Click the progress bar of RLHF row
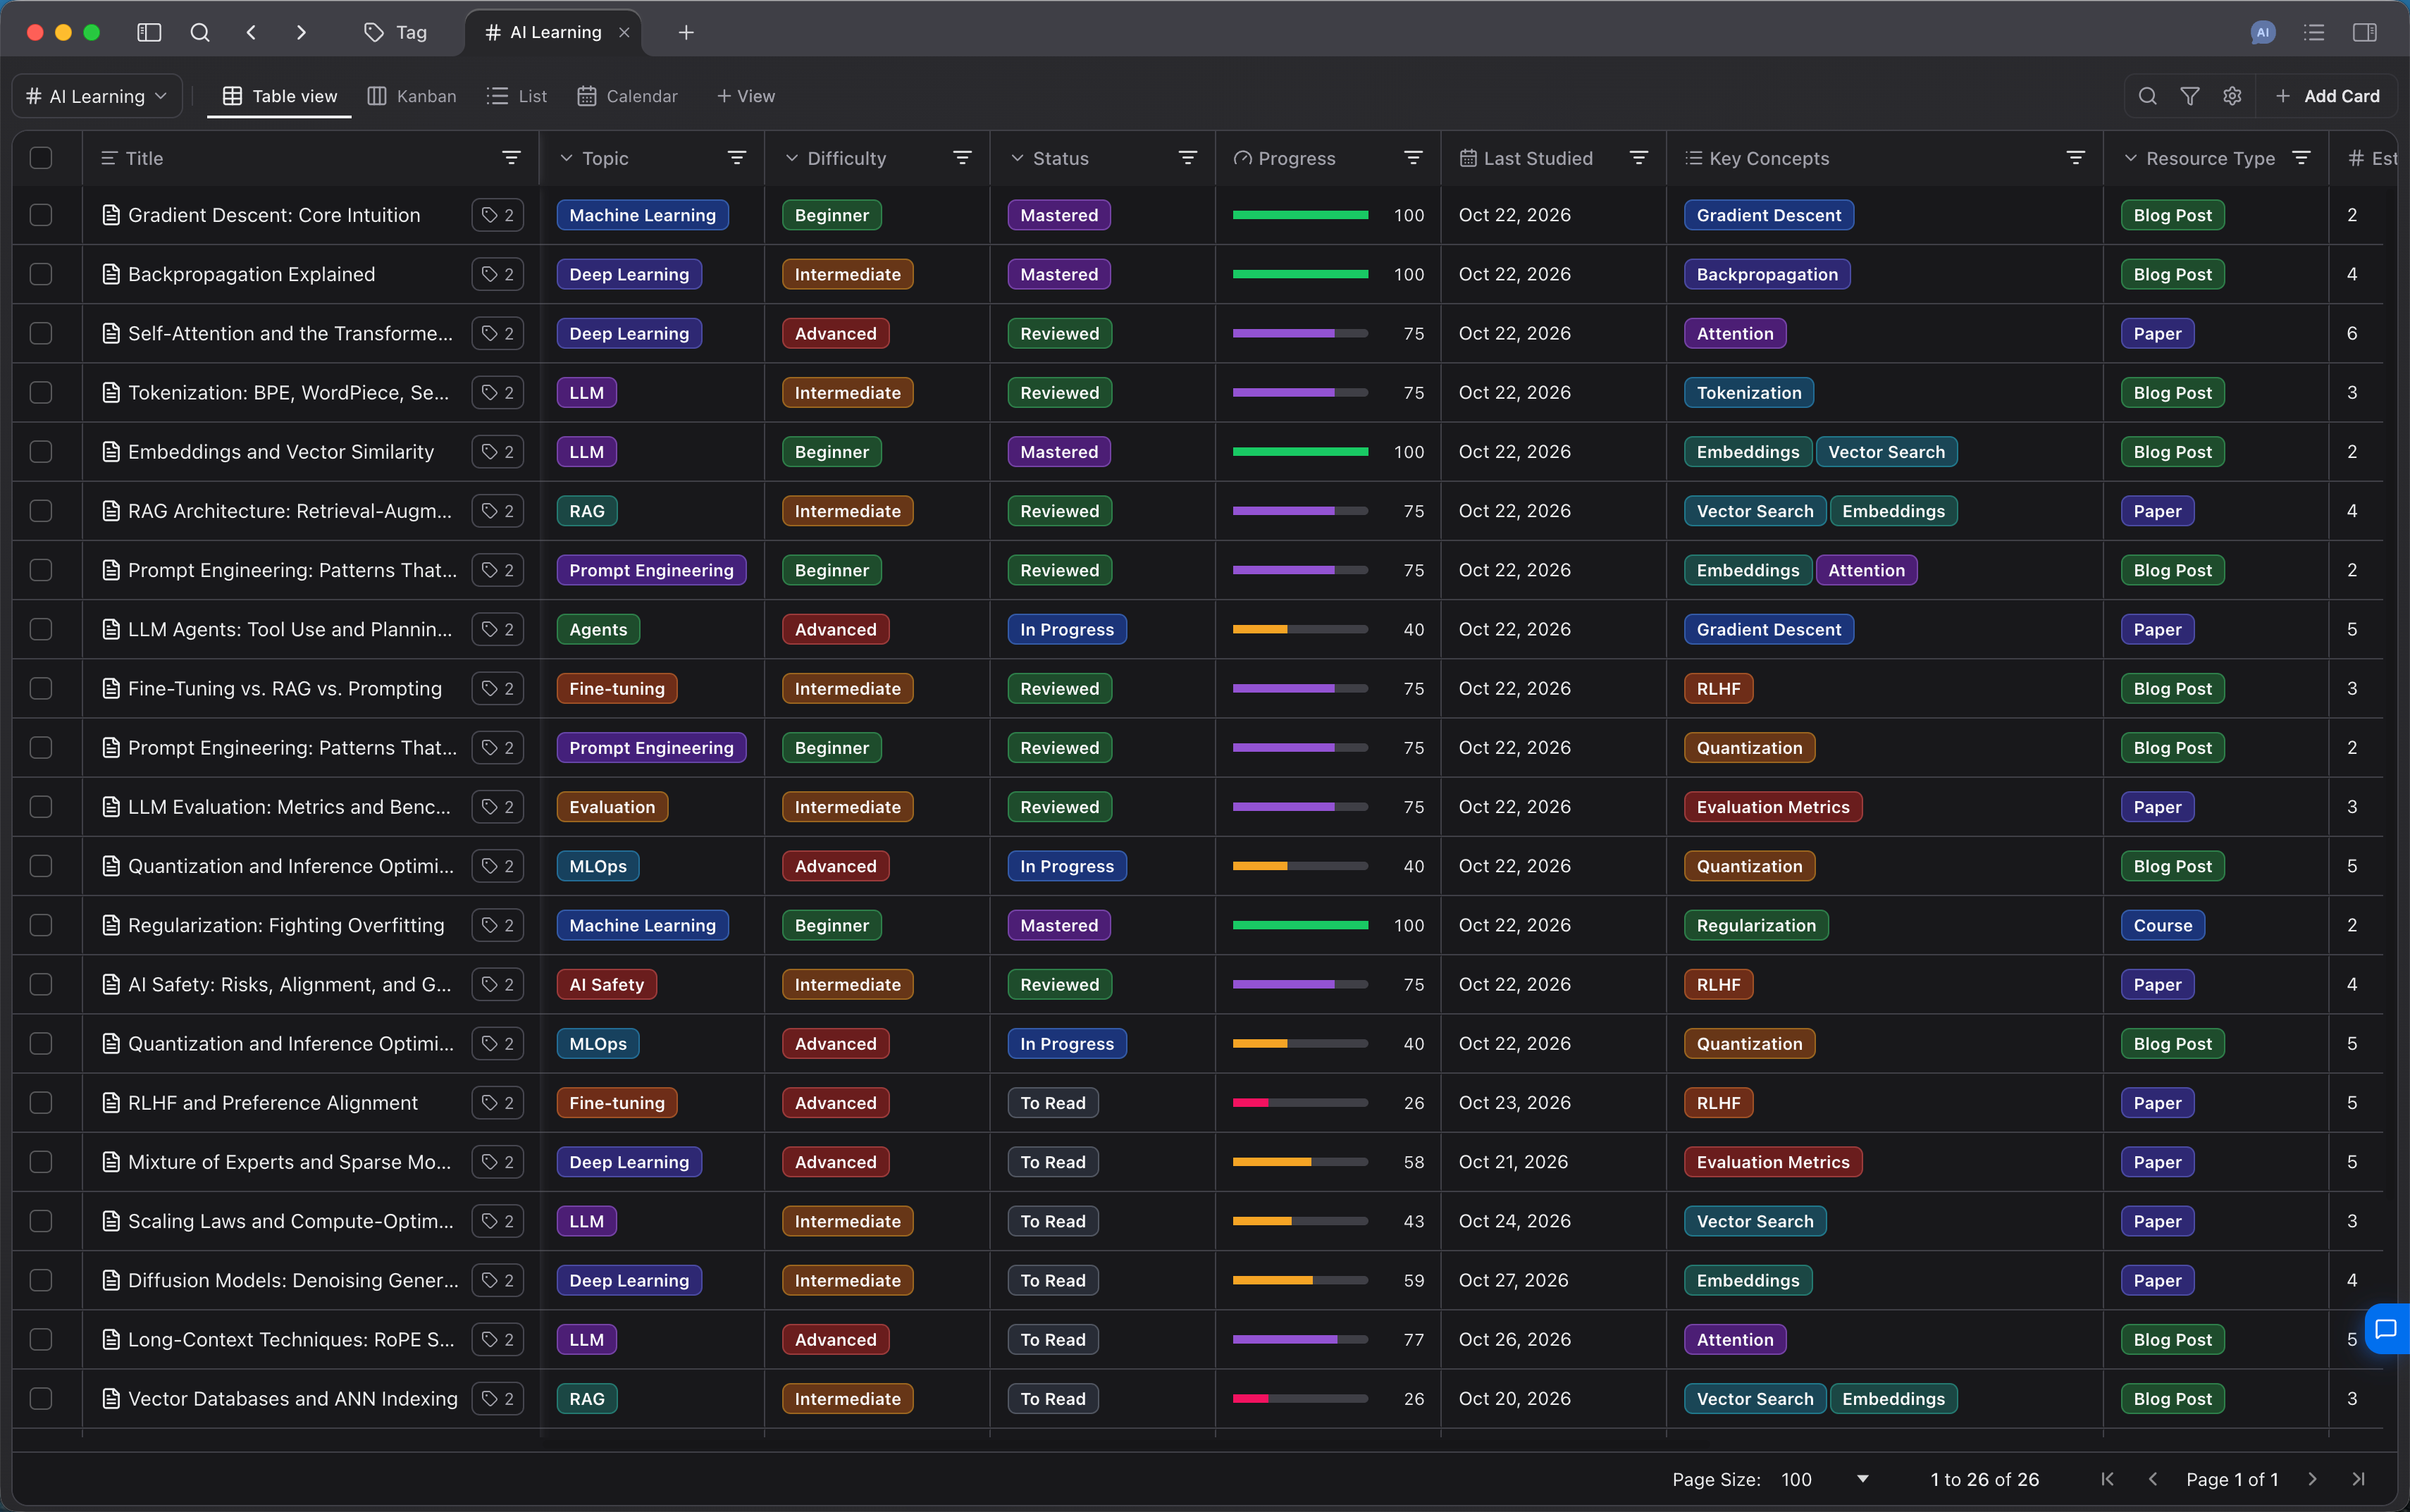This screenshot has width=2410, height=1512. point(1300,1103)
